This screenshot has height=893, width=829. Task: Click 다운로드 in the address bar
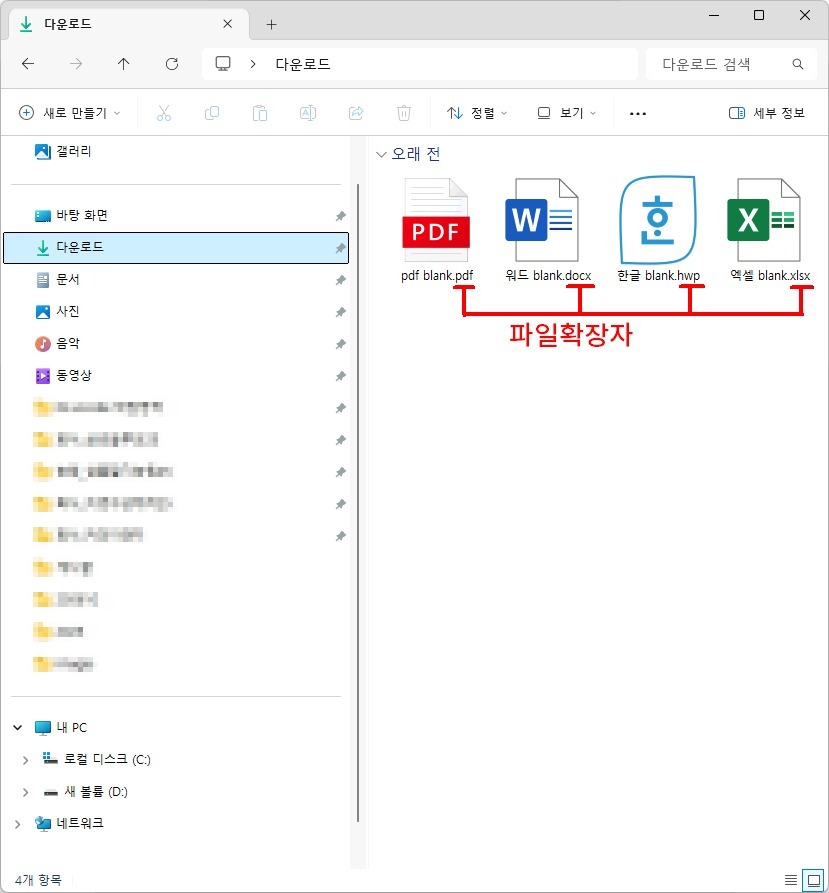tap(303, 64)
